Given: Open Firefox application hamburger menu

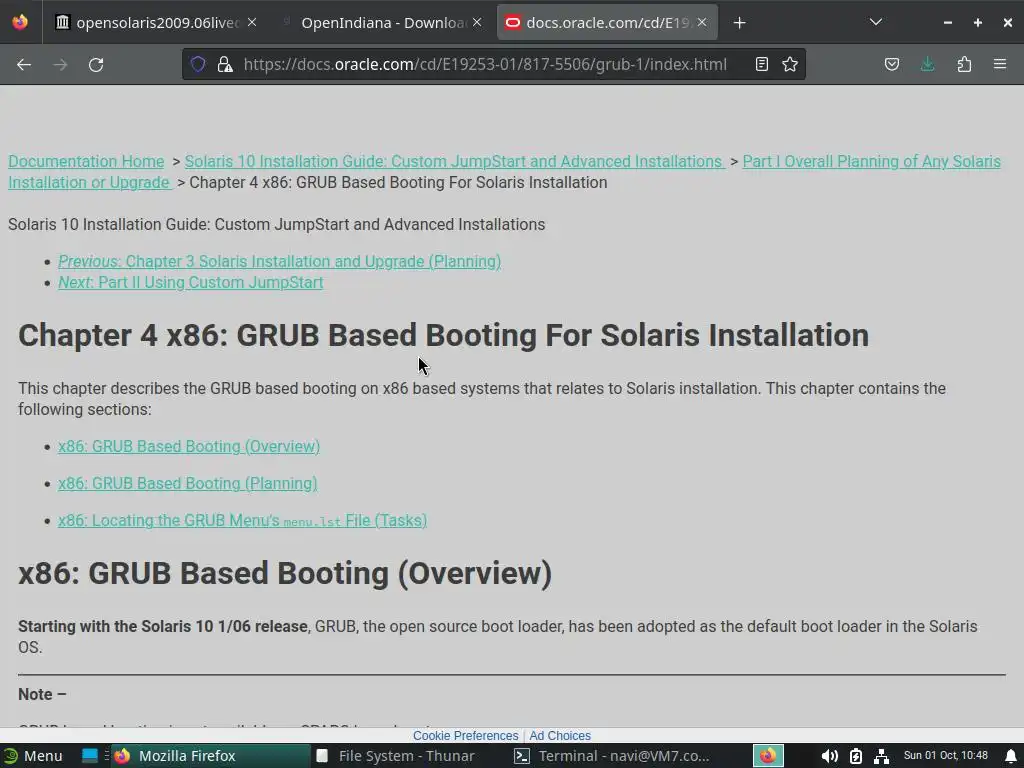Looking at the screenshot, I should [1000, 64].
